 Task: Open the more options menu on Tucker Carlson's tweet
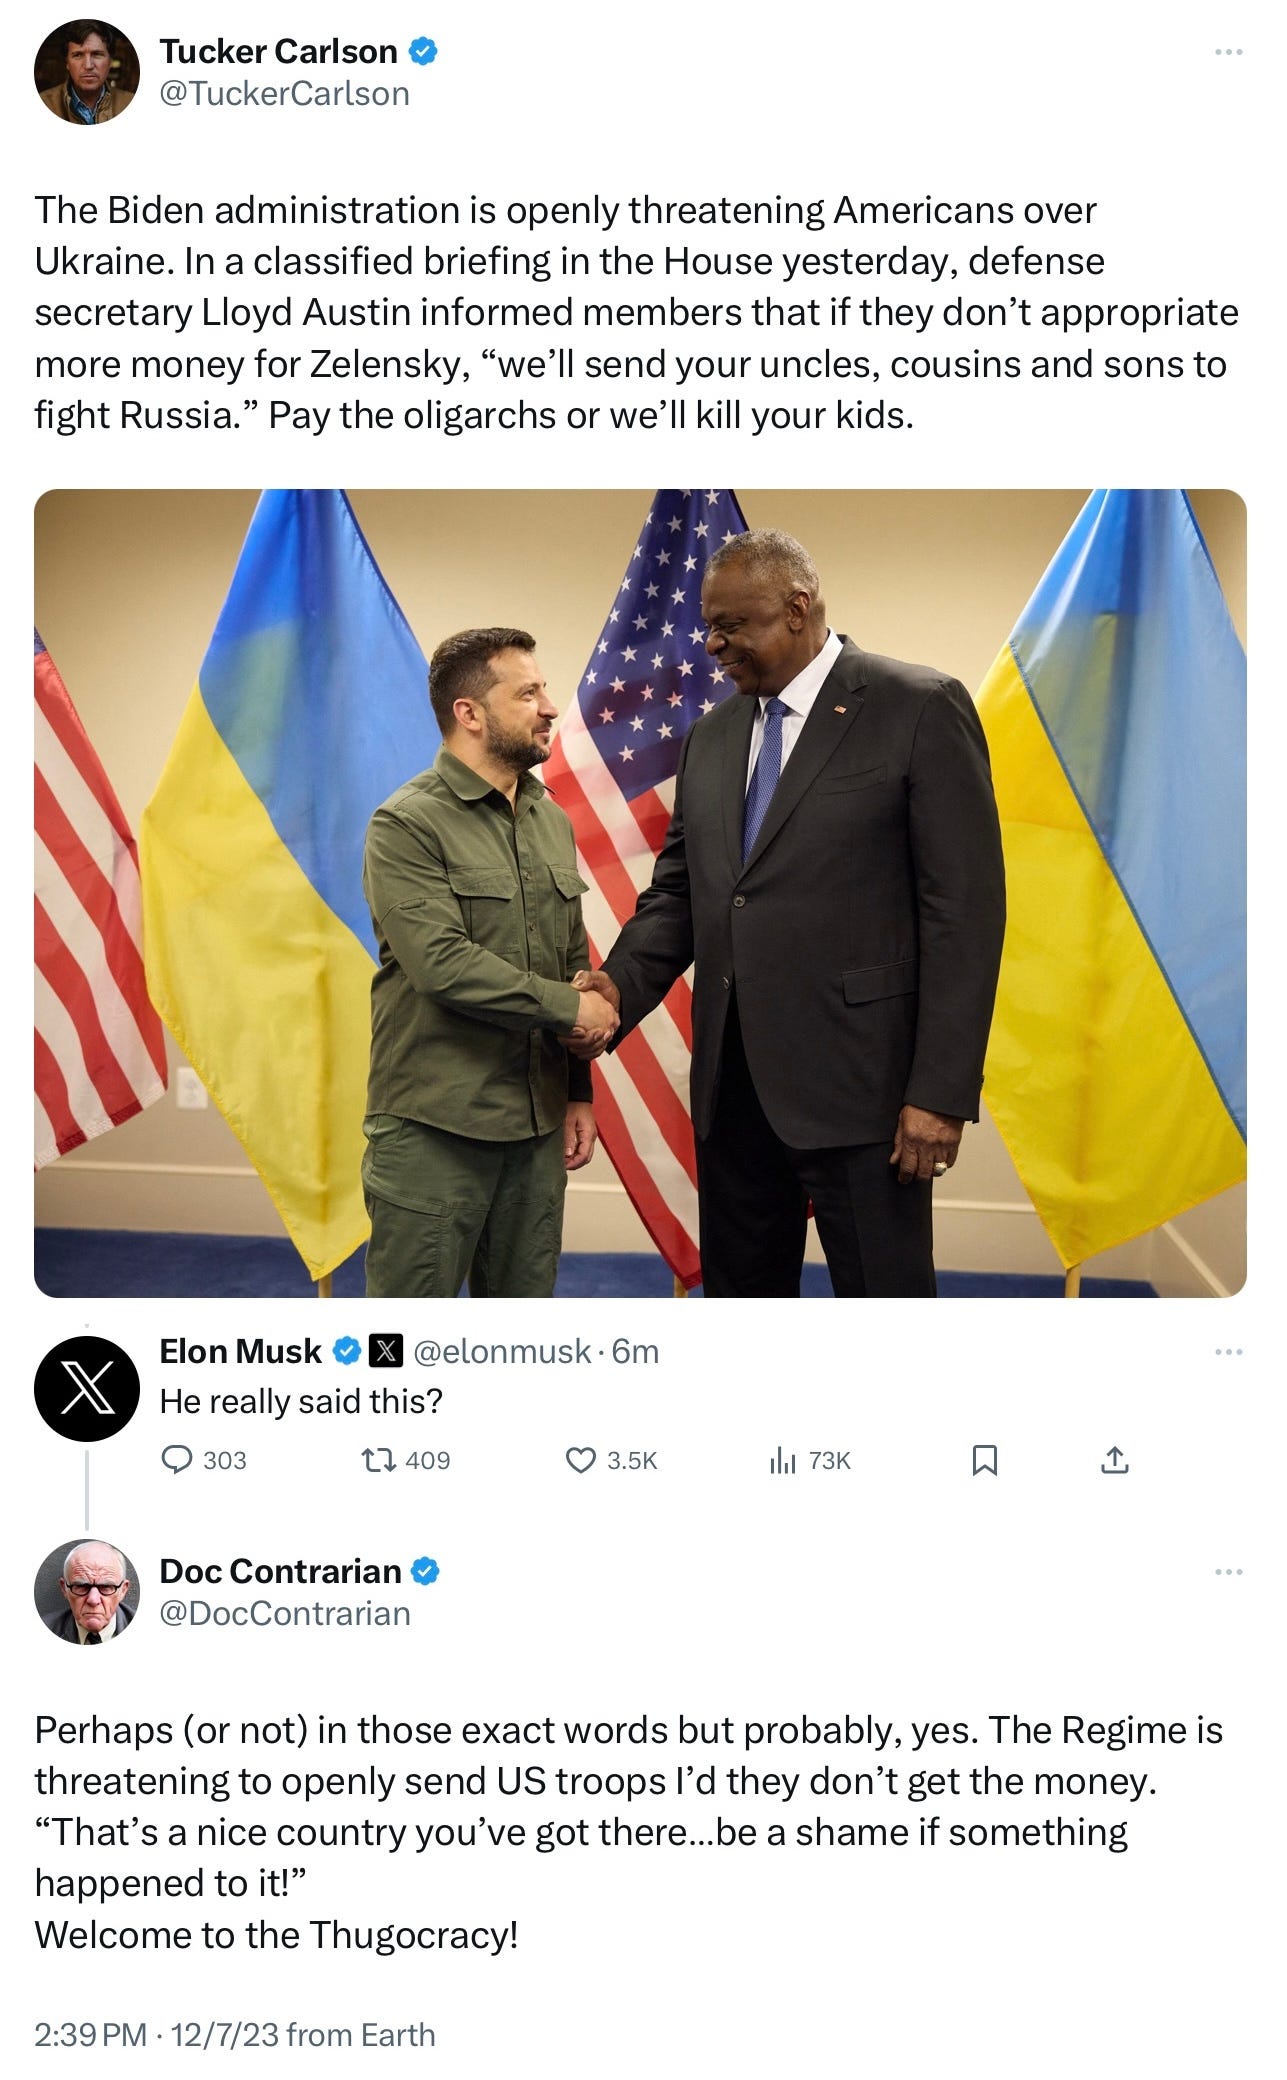click(x=1228, y=52)
